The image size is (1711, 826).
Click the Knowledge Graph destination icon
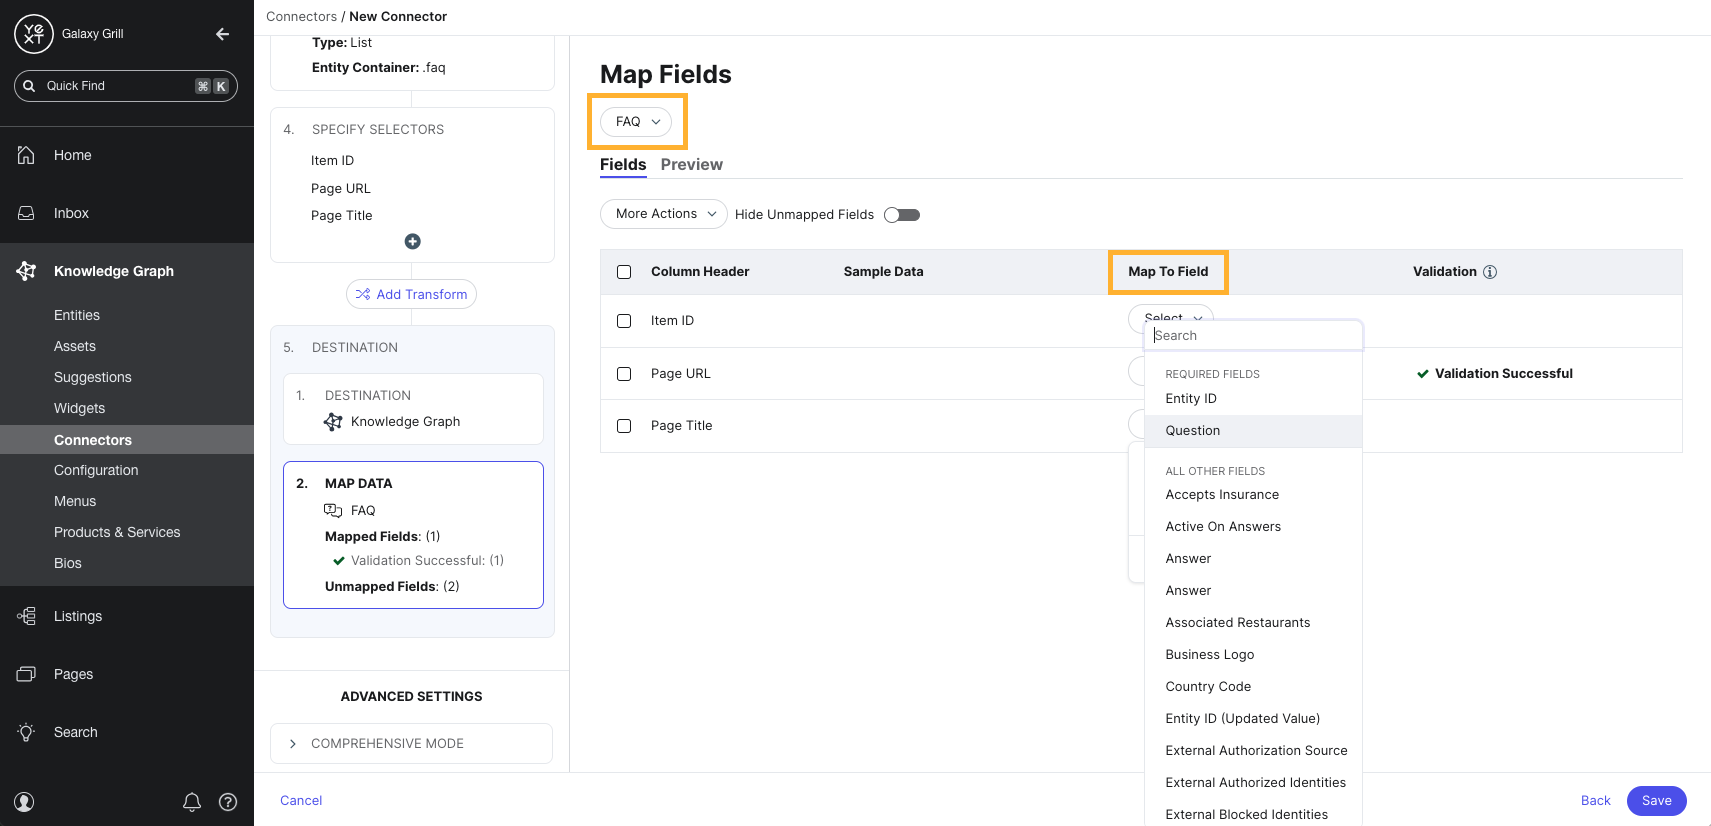(x=333, y=422)
